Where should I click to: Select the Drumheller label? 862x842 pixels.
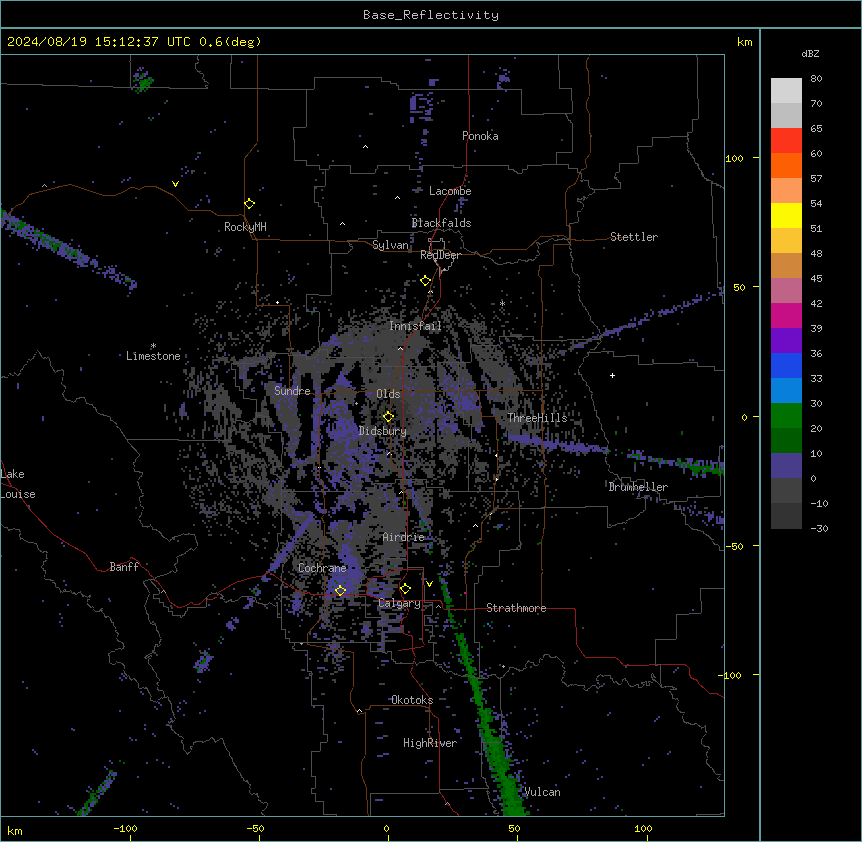pyautogui.click(x=638, y=487)
